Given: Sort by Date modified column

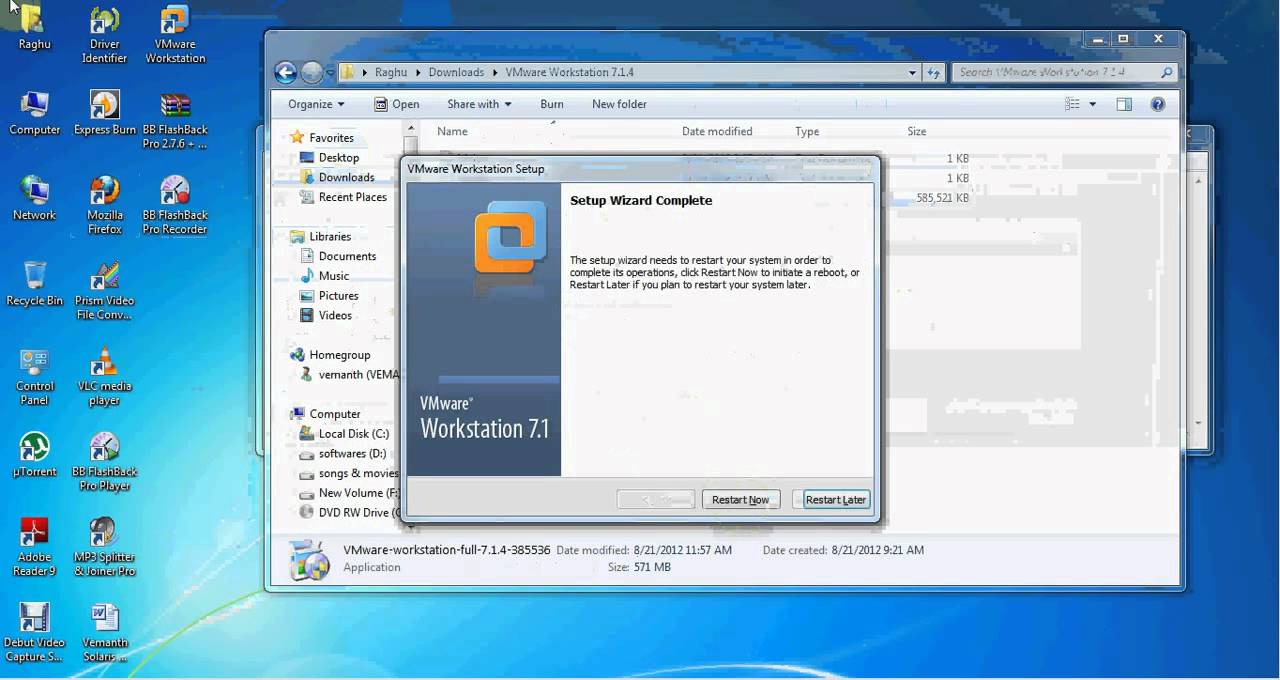Looking at the screenshot, I should tap(717, 131).
